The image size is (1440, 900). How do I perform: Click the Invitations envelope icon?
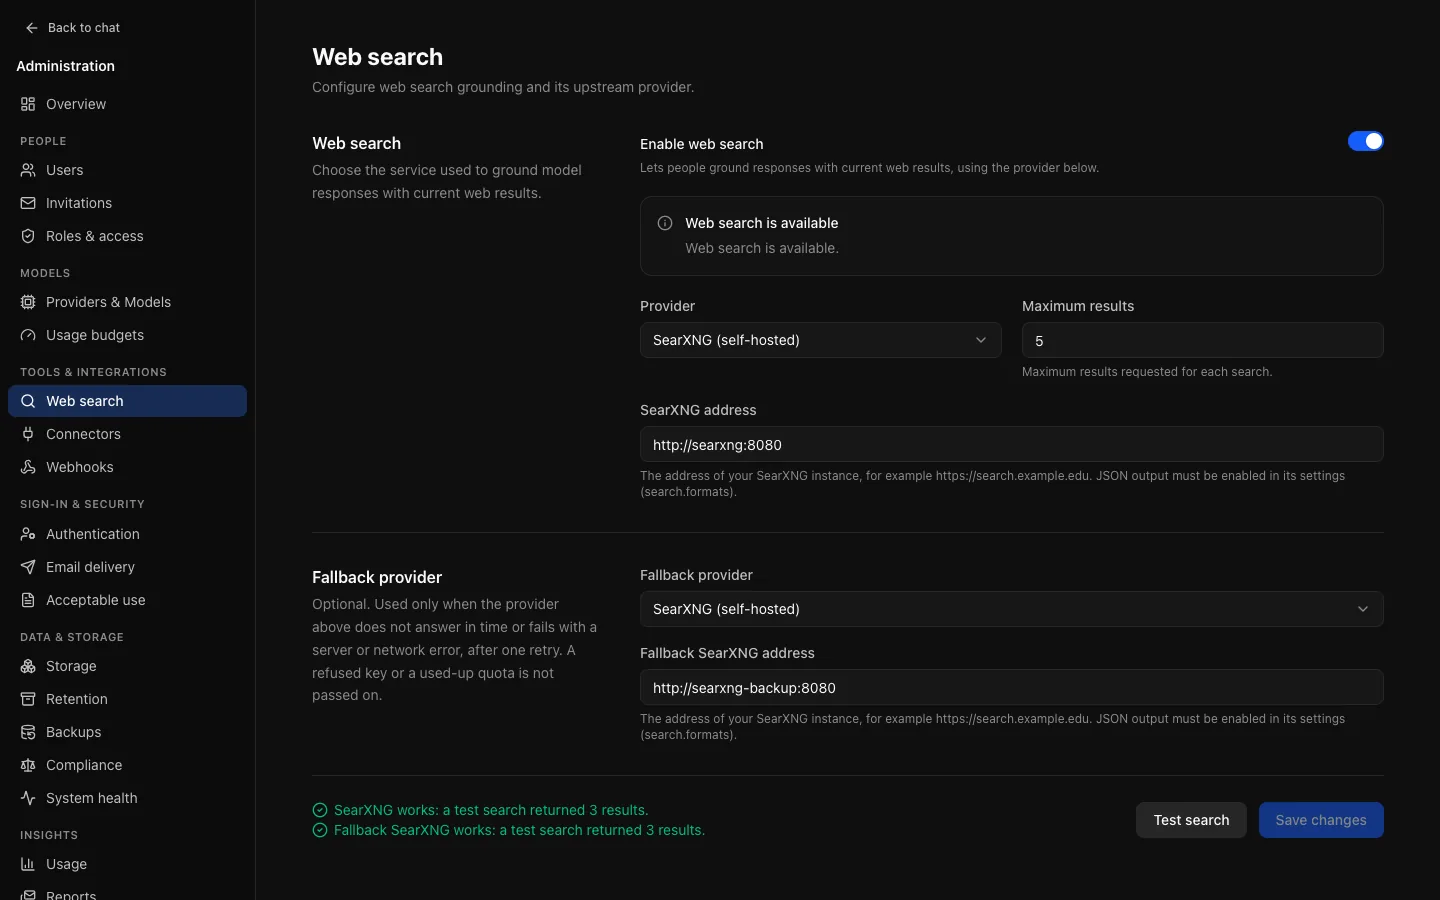[28, 203]
